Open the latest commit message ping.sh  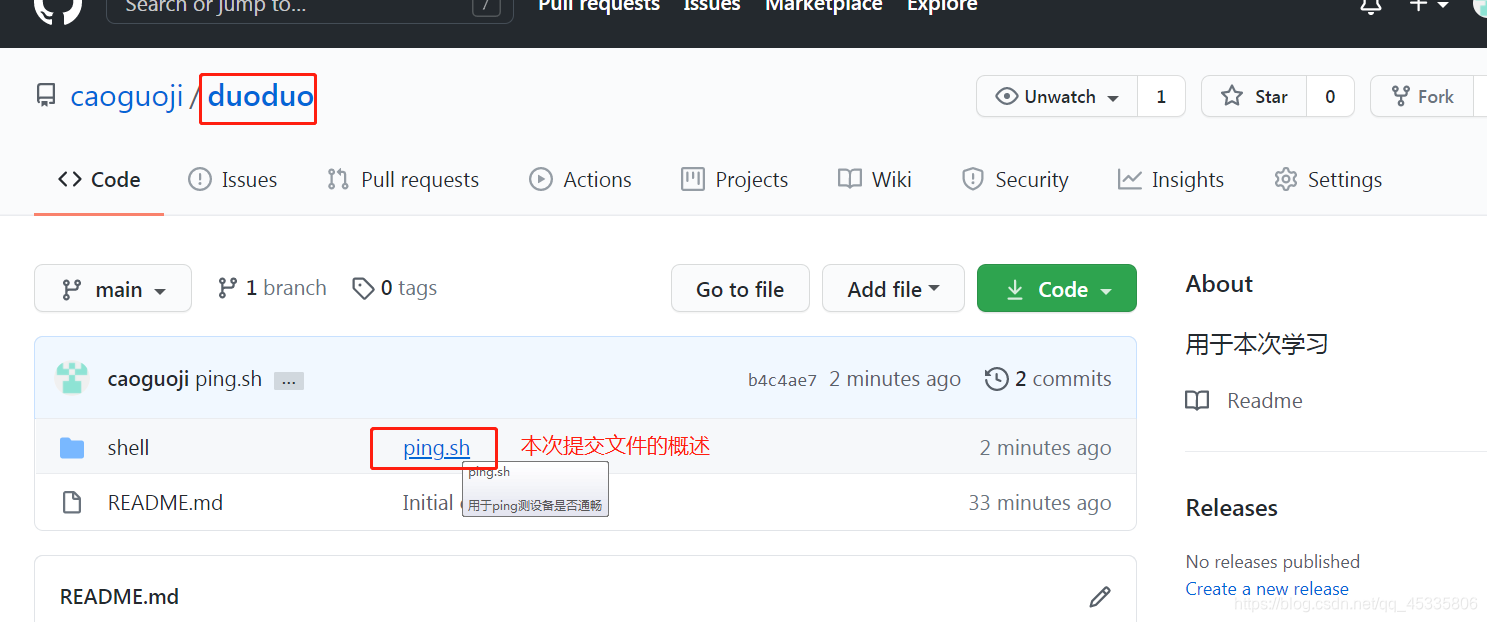[x=229, y=379]
